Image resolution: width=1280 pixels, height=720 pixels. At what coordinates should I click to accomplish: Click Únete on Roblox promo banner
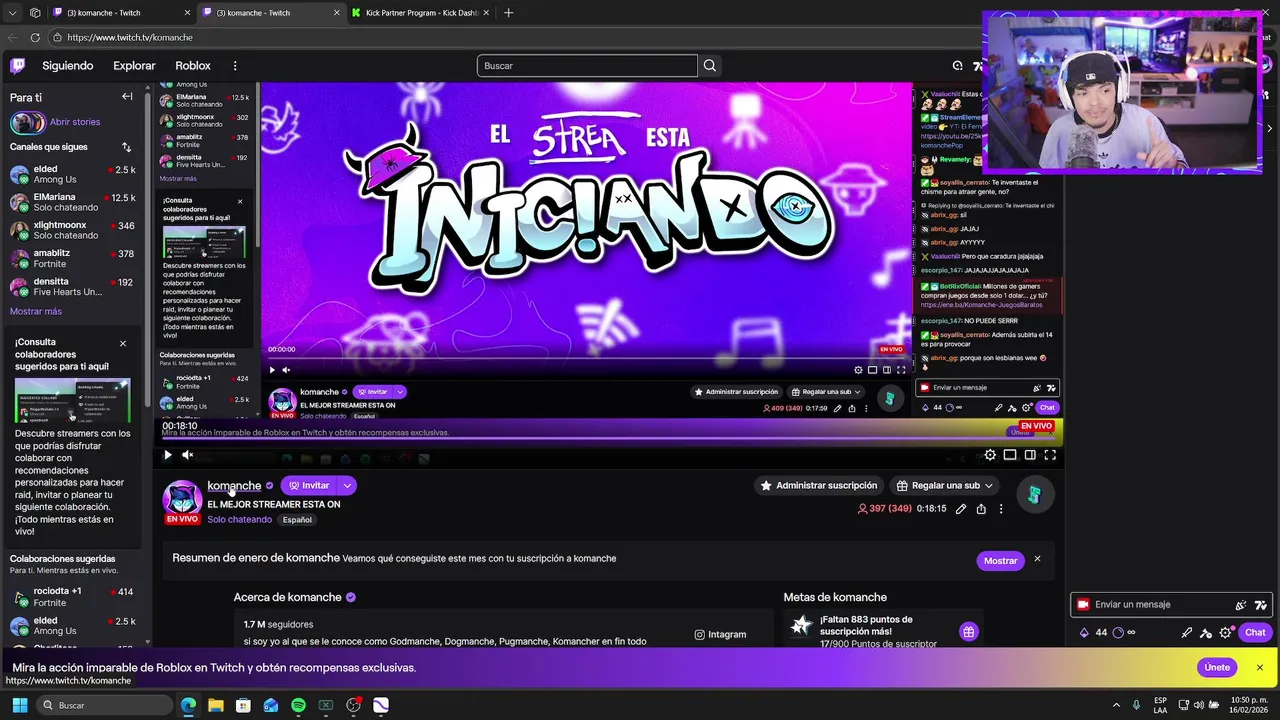pyautogui.click(x=1217, y=667)
